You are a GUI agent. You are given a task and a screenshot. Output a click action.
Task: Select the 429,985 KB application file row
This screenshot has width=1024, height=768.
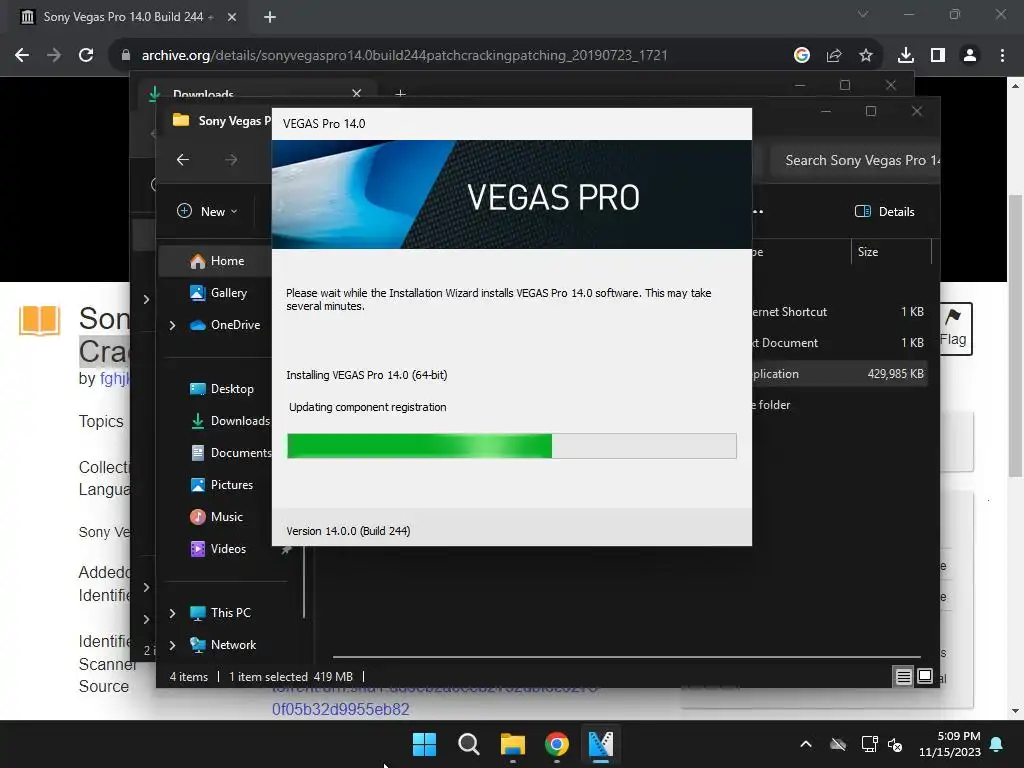[839, 374]
